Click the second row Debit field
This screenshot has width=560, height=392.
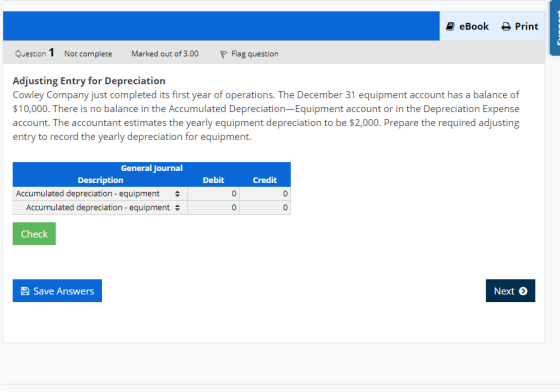[x=213, y=207]
